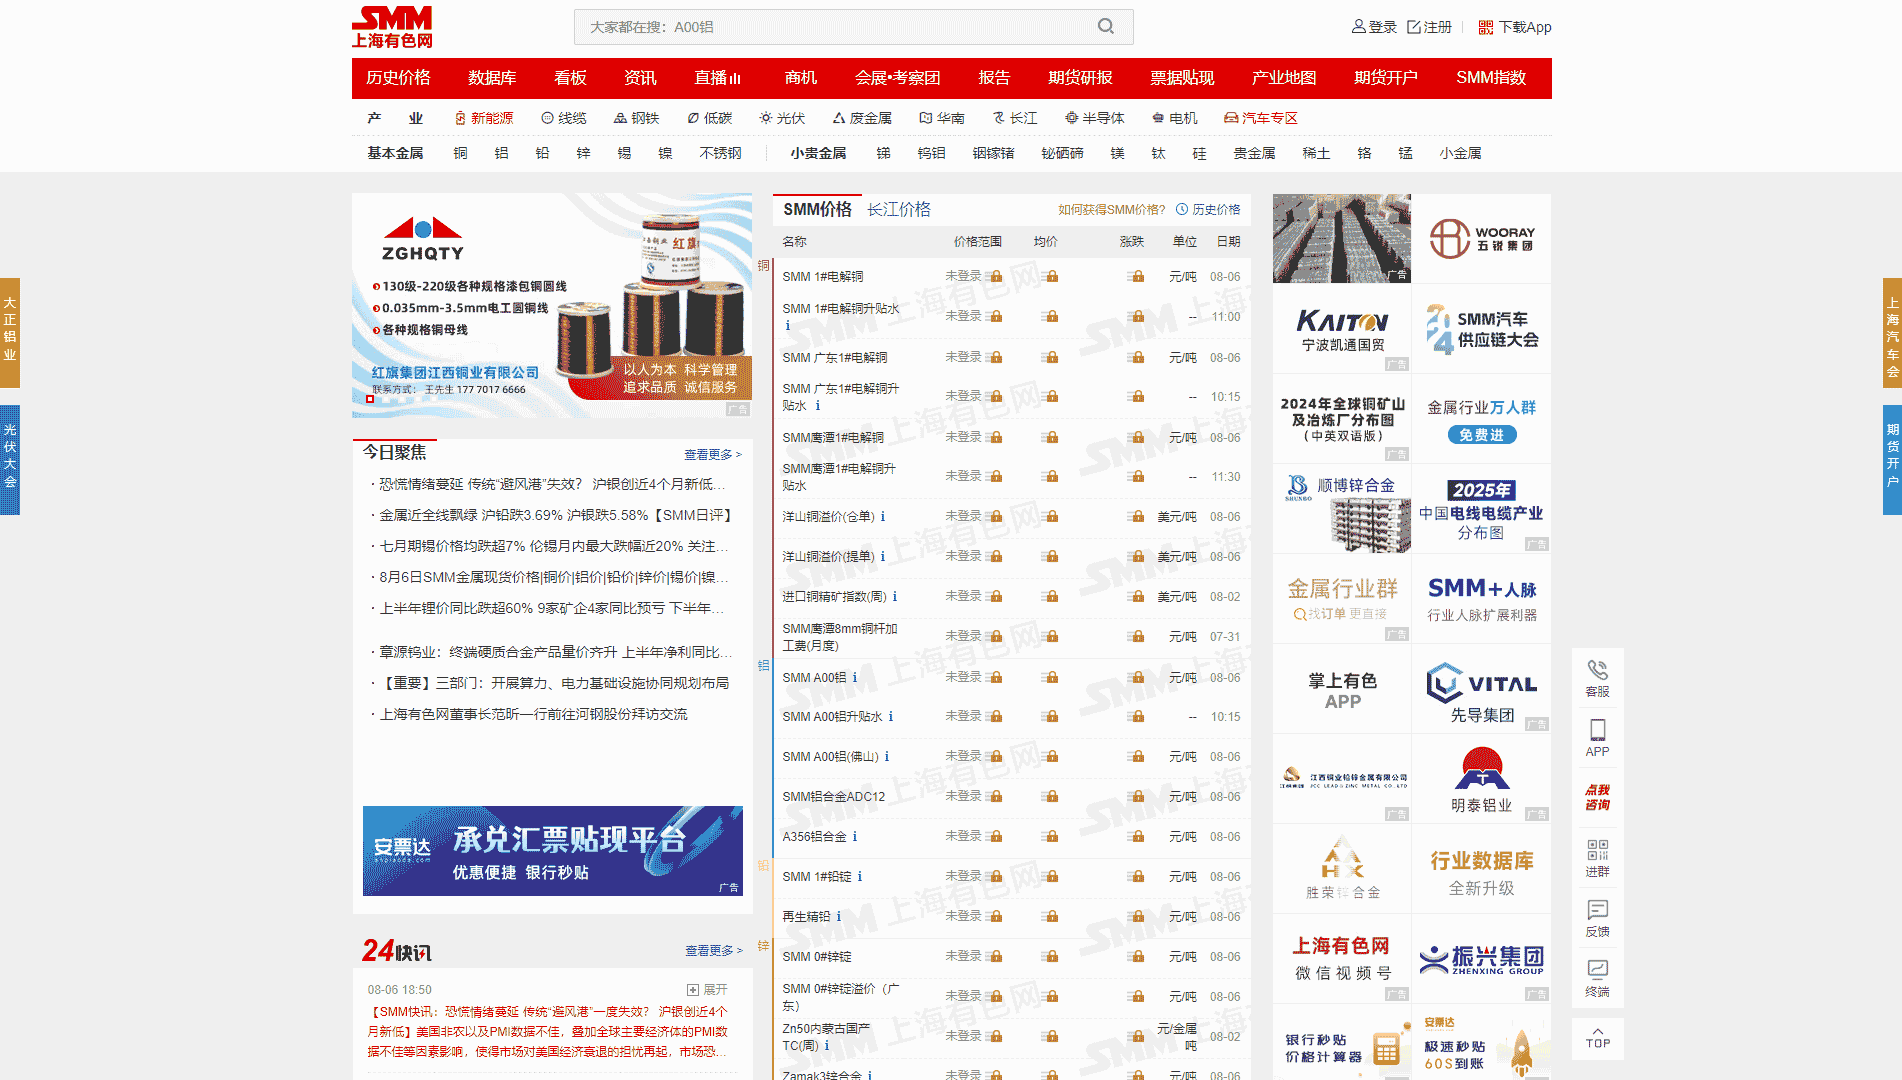This screenshot has height=1080, width=1902.
Task: Click the info icon beside A356铝合金
Action: coord(855,837)
